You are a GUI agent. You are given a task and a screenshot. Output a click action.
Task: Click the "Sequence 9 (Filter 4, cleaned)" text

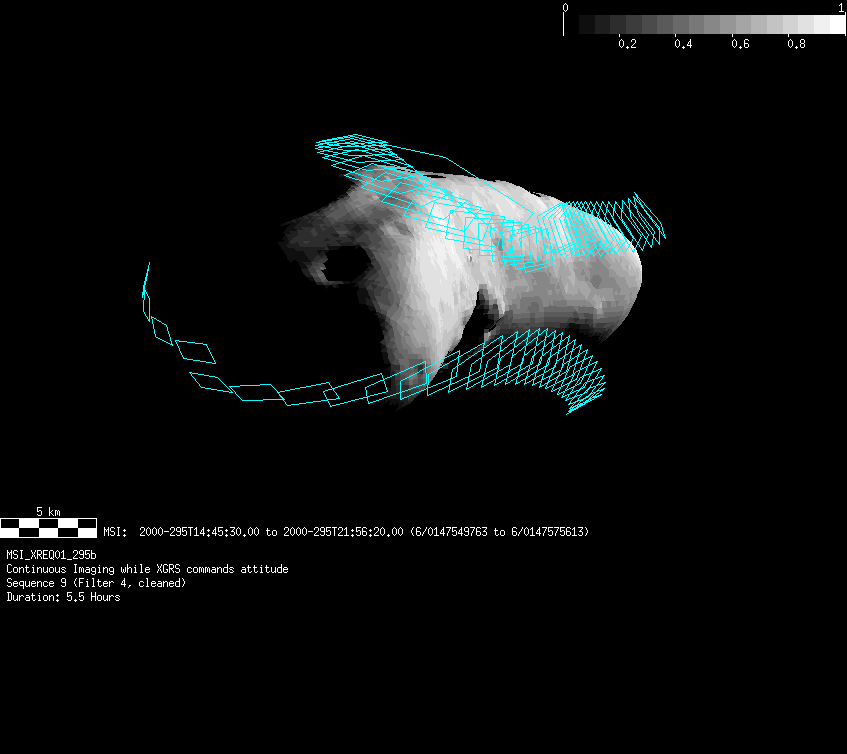click(96, 583)
